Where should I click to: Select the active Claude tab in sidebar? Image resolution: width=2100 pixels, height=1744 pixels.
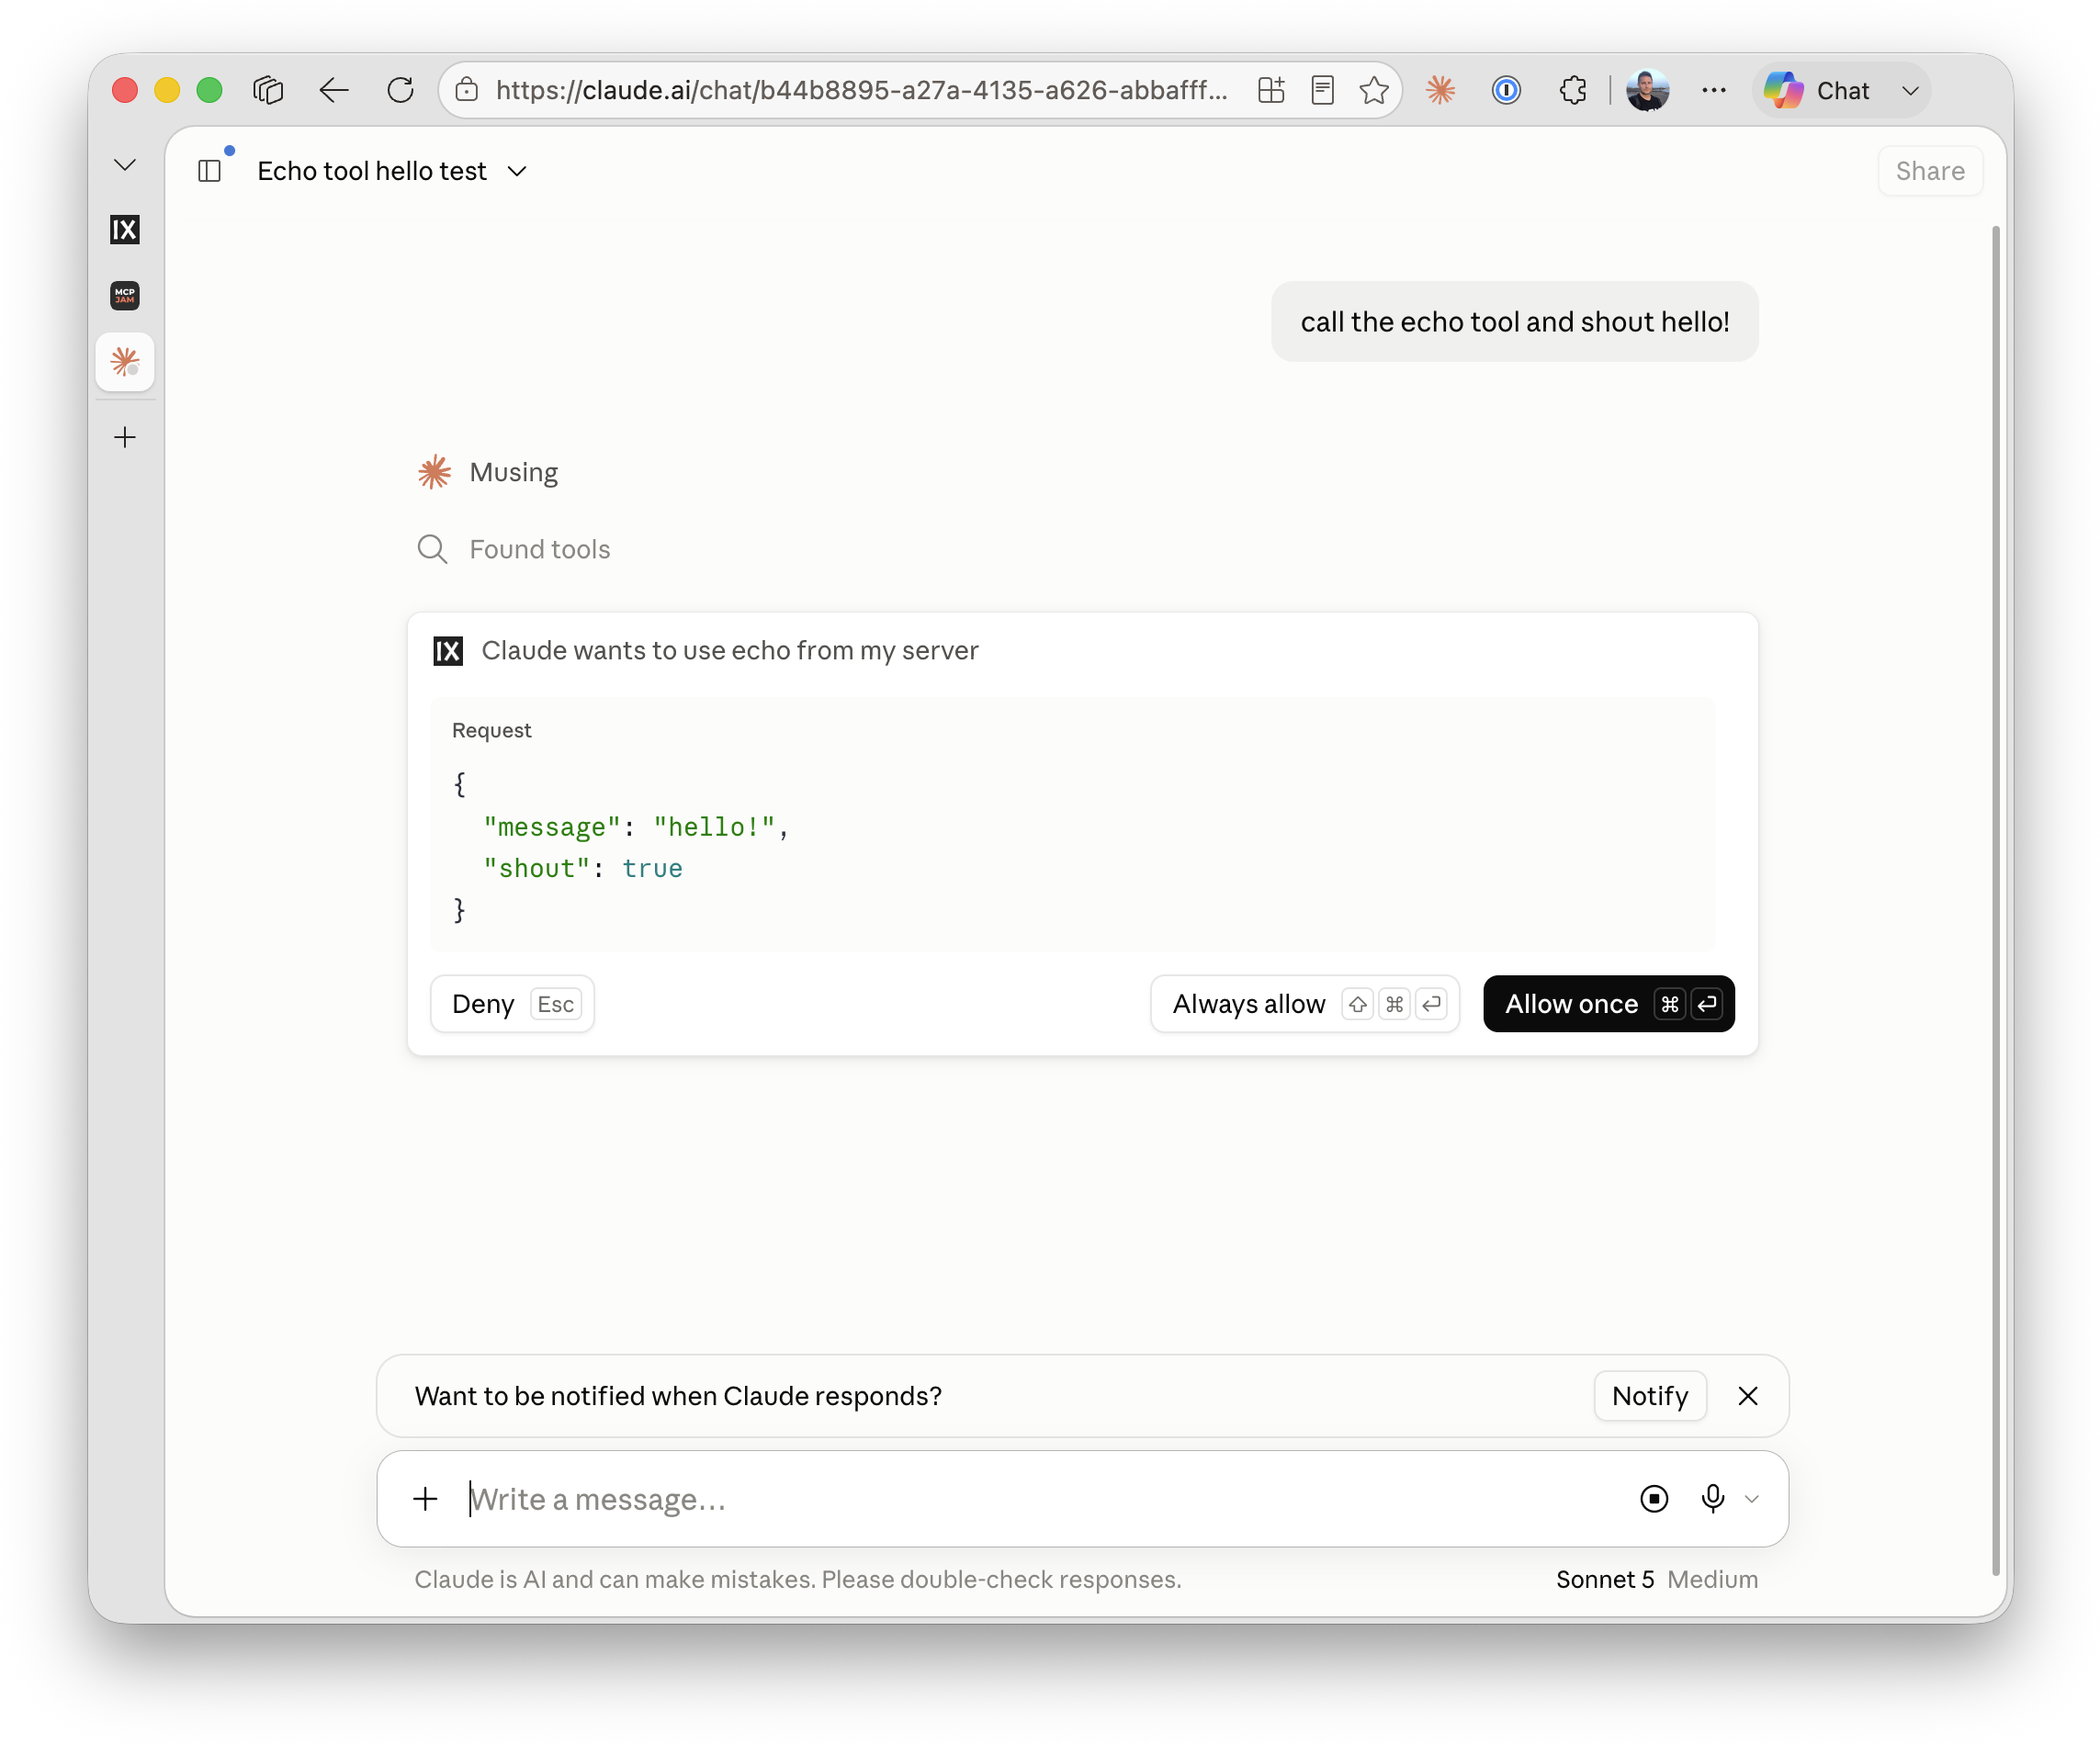(x=125, y=361)
